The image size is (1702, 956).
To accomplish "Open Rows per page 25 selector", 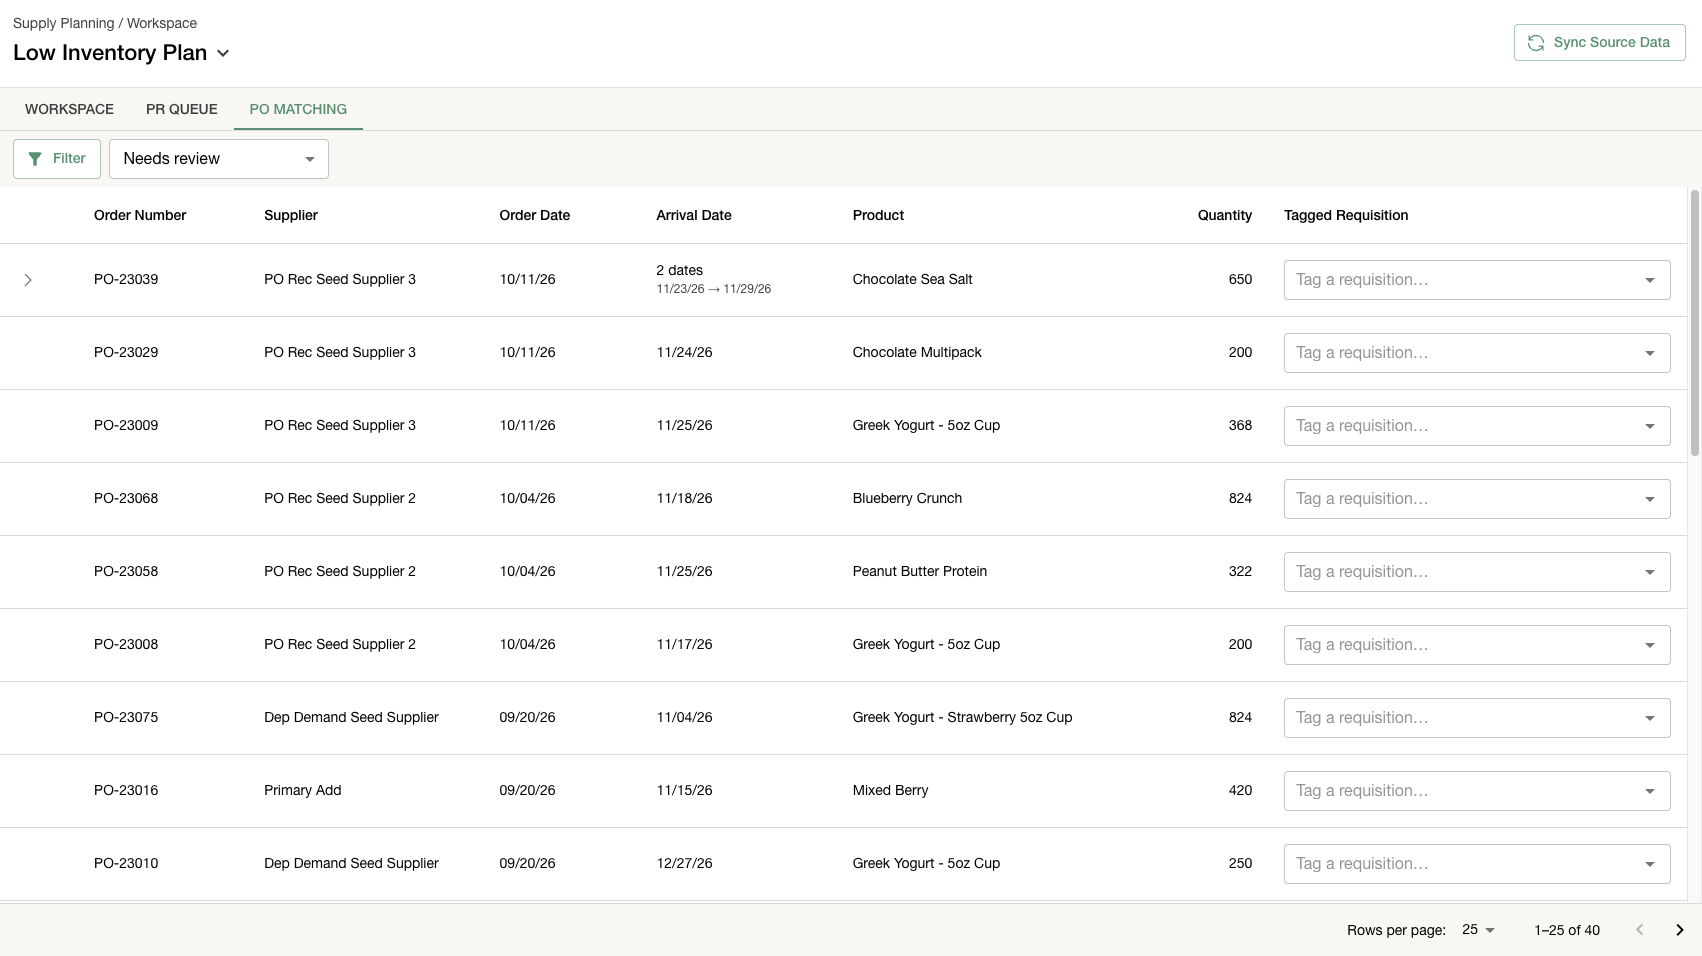I will 1478,930.
